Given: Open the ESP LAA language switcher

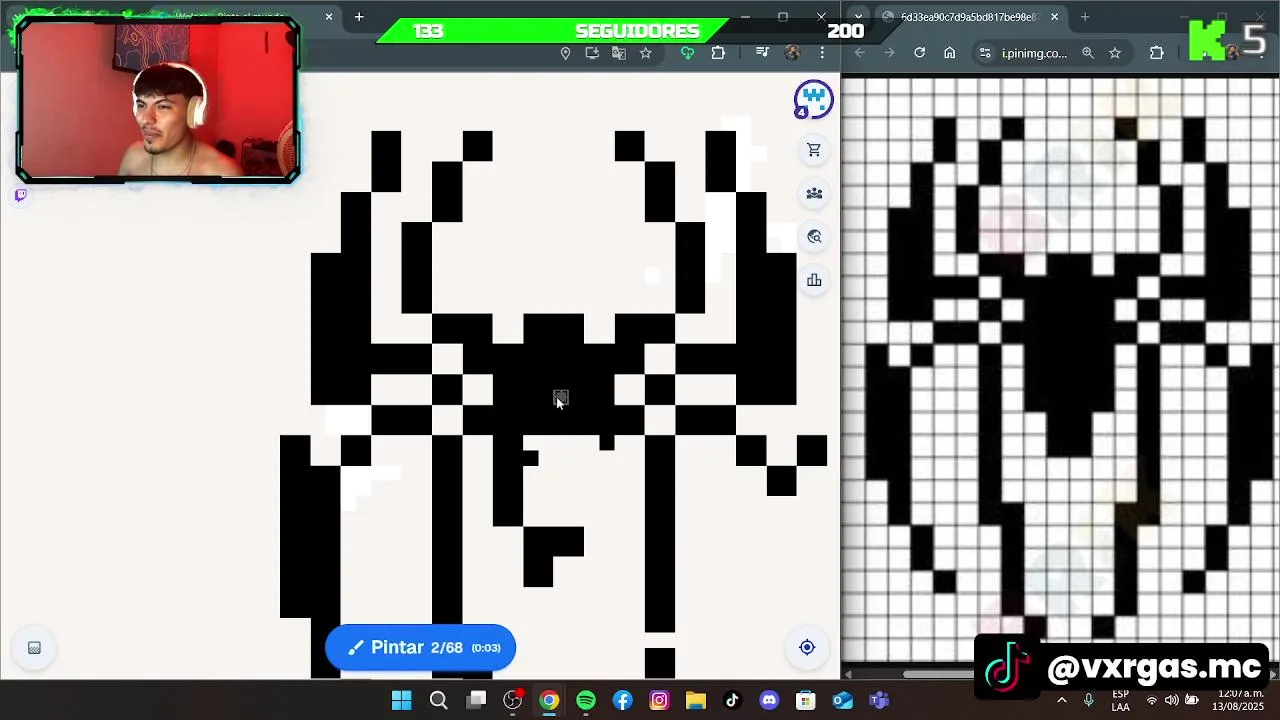Looking at the screenshot, I should click(x=1121, y=700).
